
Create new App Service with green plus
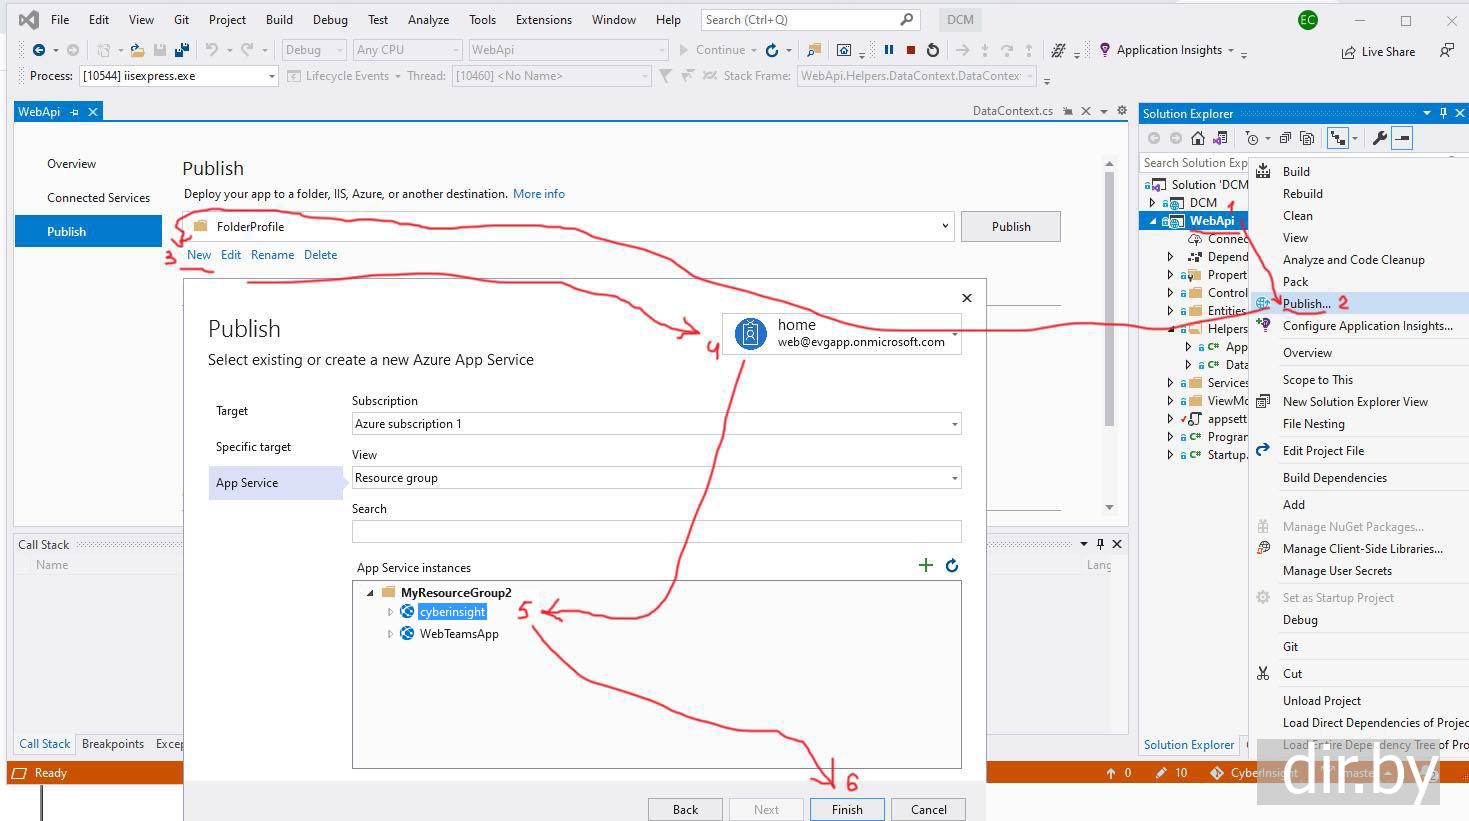tap(925, 566)
